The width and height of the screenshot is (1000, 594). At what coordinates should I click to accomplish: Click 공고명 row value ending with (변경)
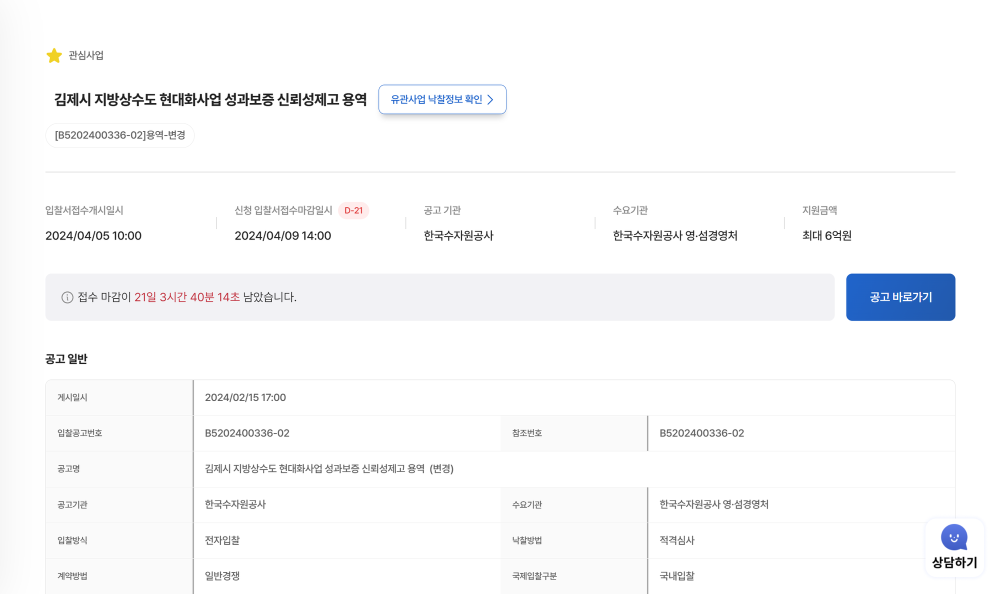click(329, 469)
